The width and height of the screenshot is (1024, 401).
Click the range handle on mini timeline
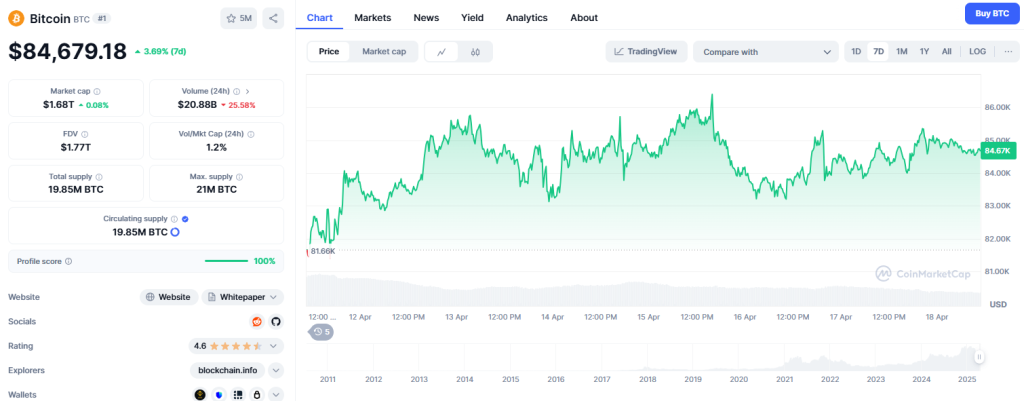point(980,357)
